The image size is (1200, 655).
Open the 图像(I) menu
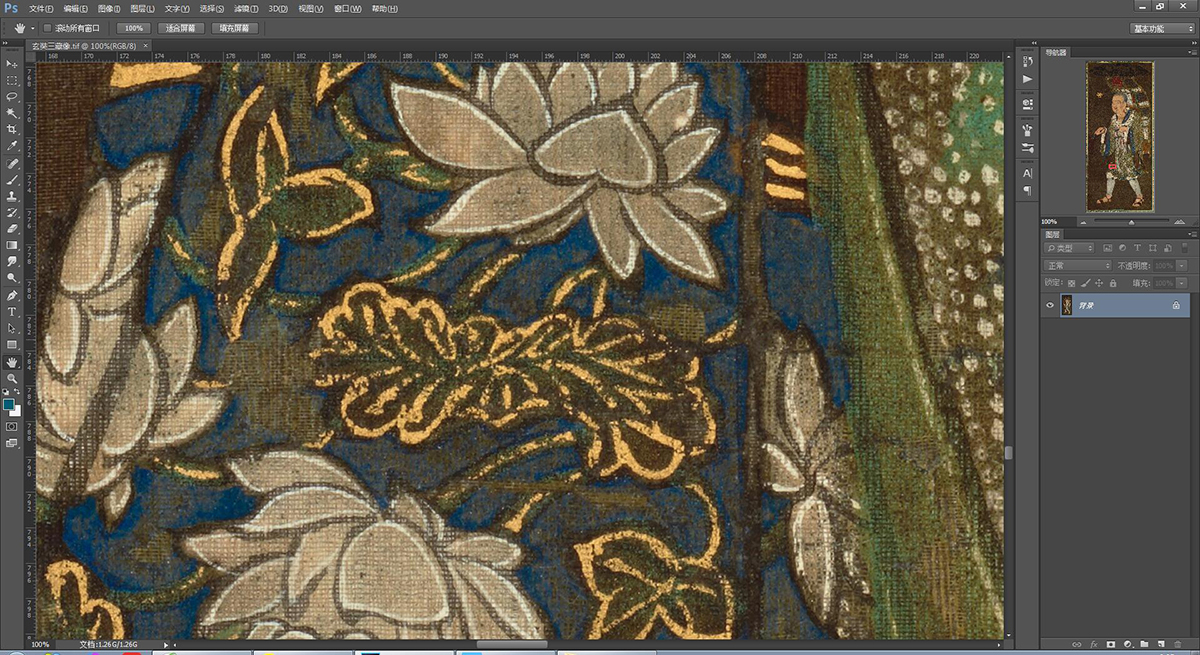point(109,8)
